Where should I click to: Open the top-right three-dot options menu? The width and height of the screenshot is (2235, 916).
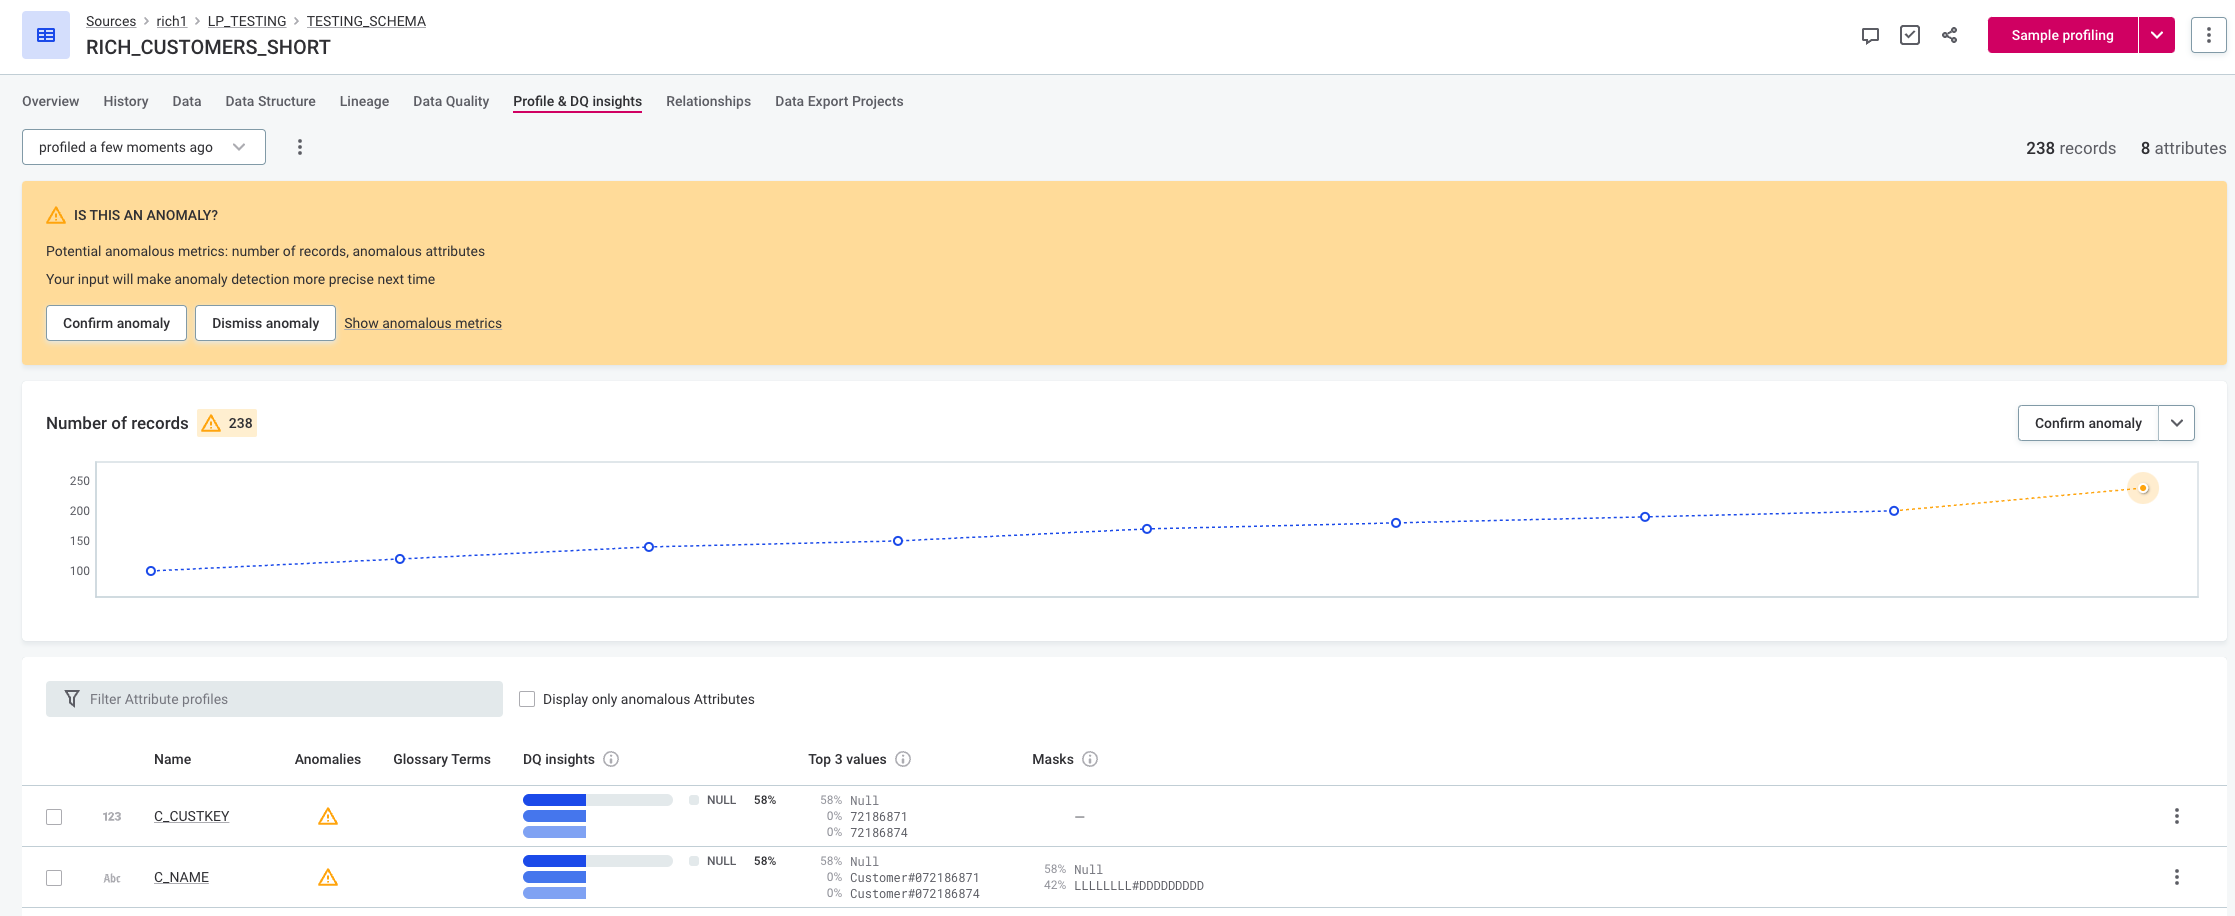2208,35
